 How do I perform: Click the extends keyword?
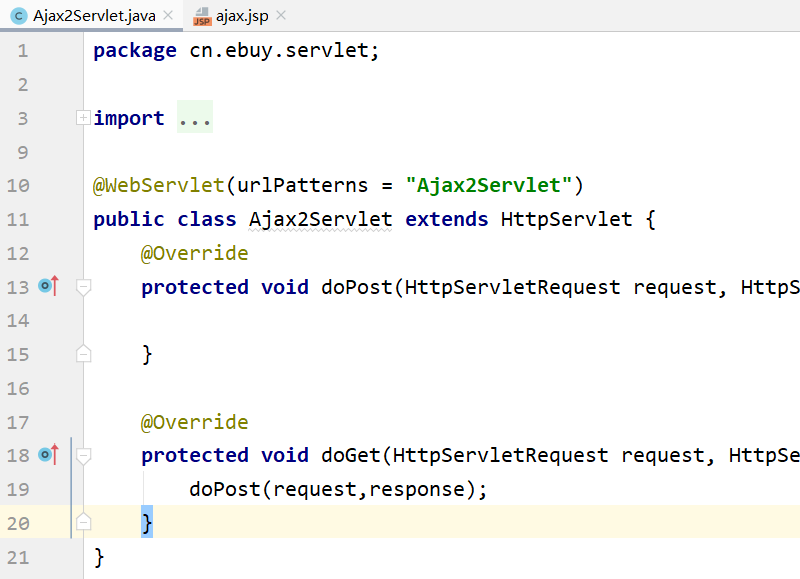point(446,219)
